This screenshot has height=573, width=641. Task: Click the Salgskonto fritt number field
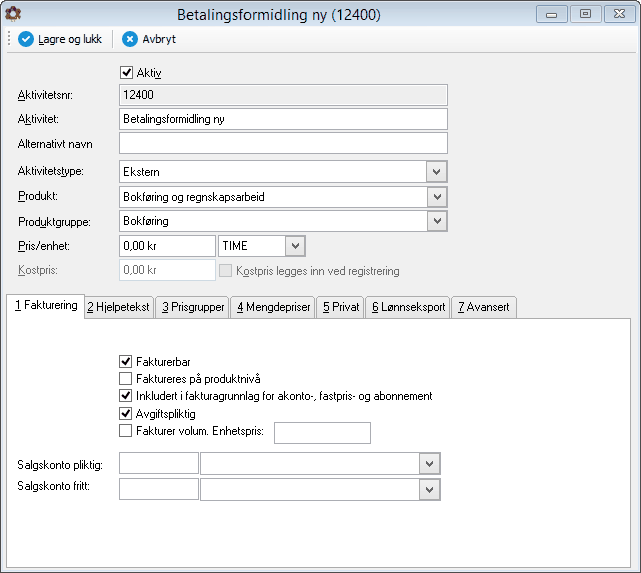159,489
